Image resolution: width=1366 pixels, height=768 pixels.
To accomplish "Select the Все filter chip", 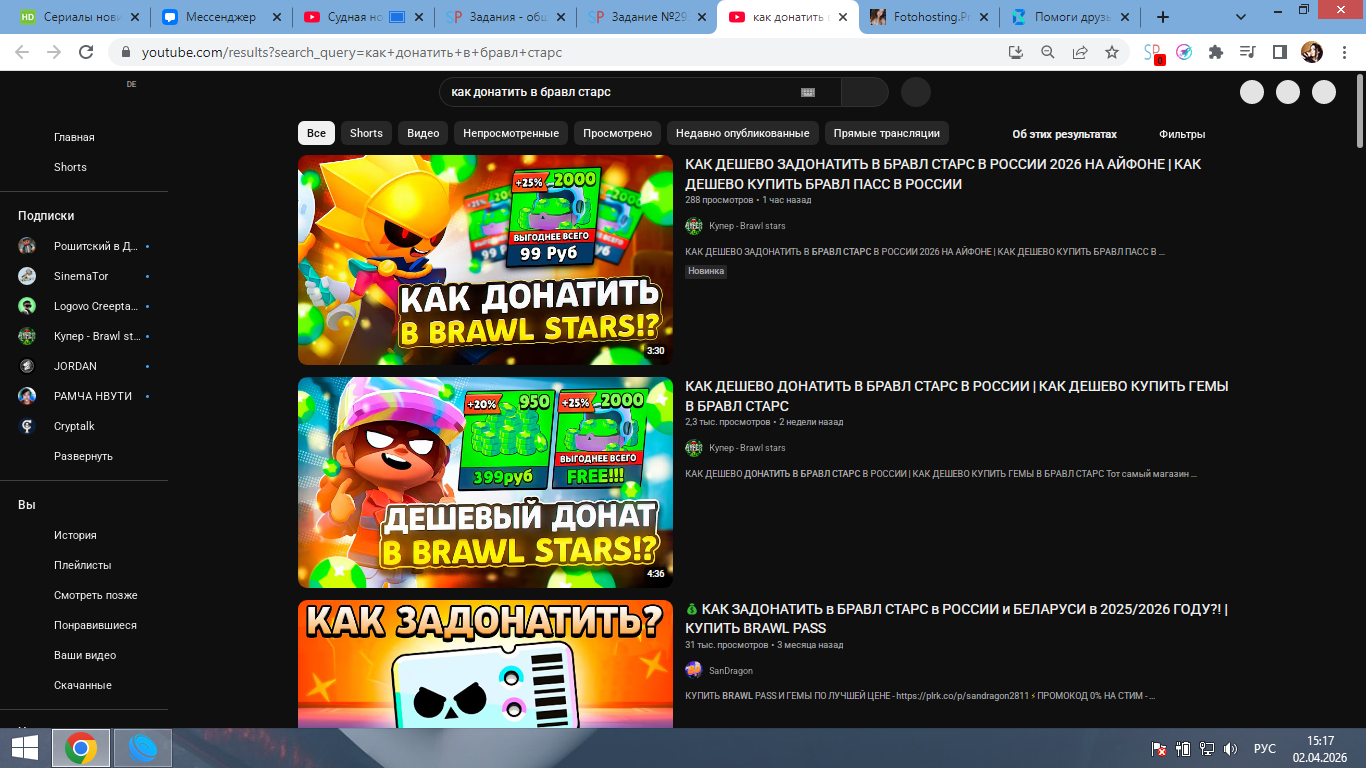I will coord(316,133).
